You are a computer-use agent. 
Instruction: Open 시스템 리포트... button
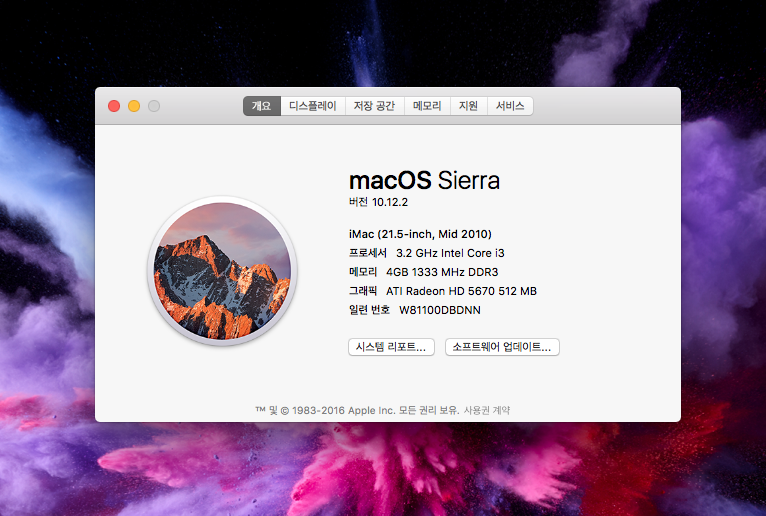392,347
